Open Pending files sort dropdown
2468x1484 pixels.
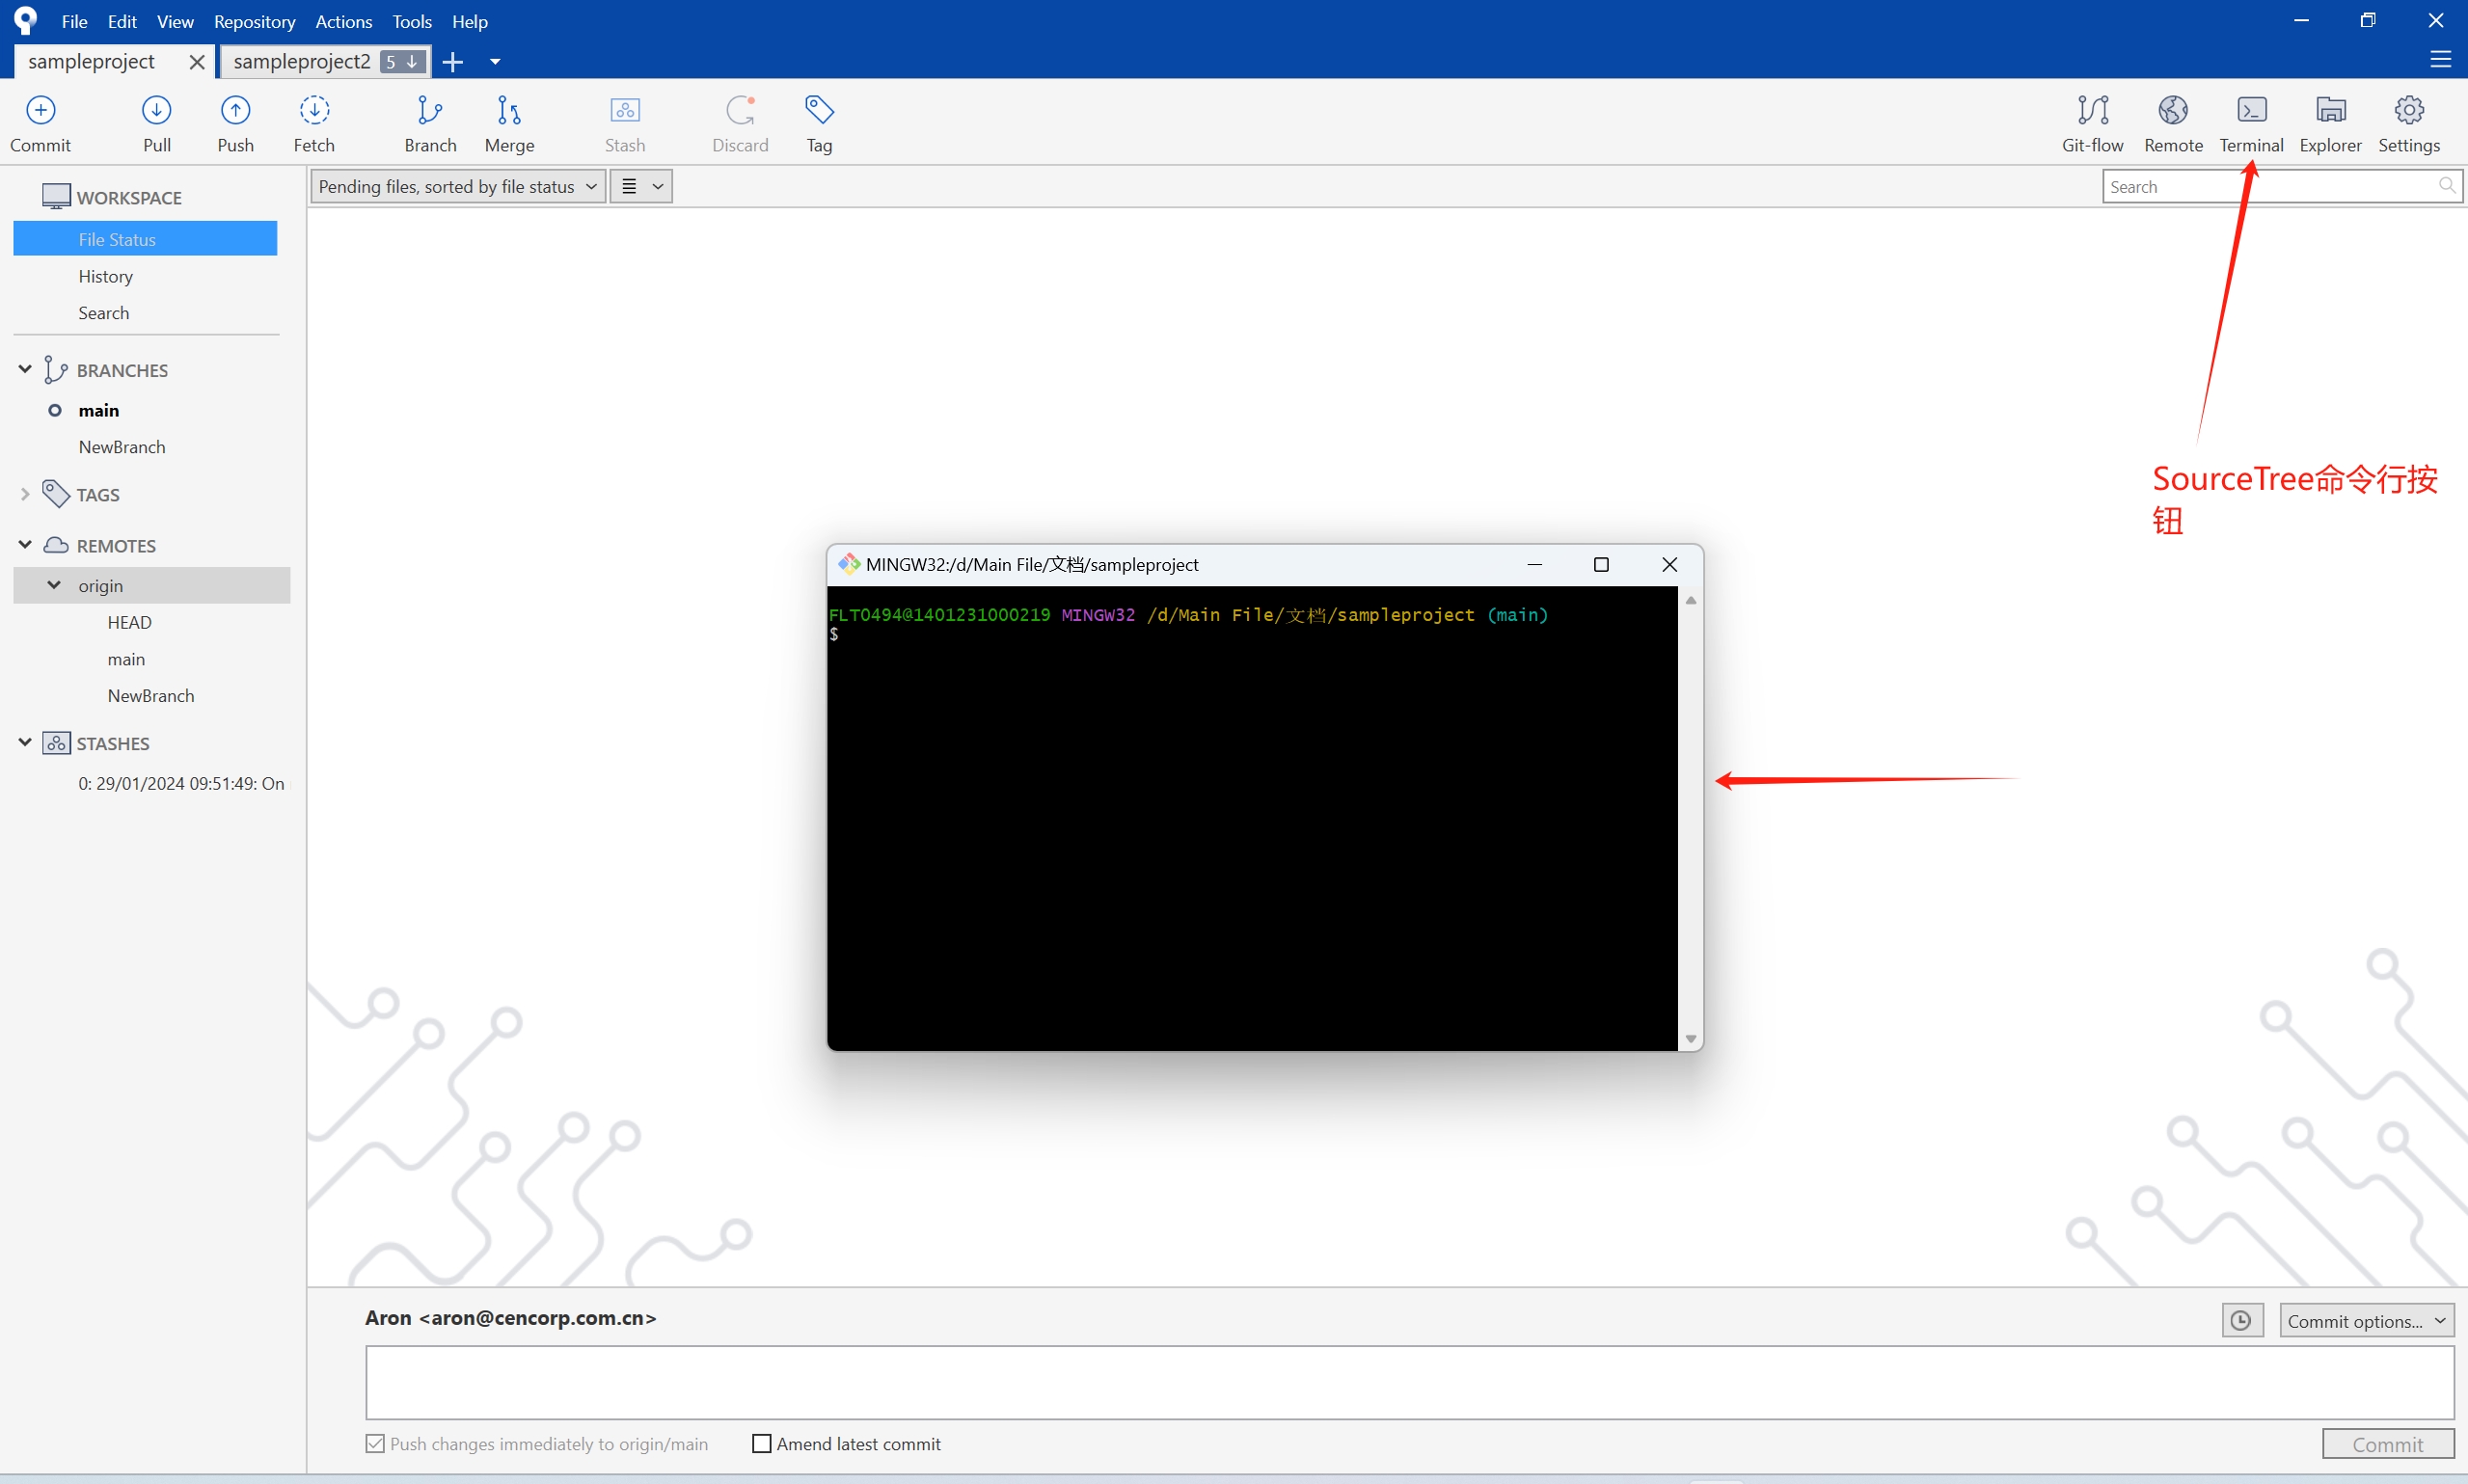pos(458,187)
